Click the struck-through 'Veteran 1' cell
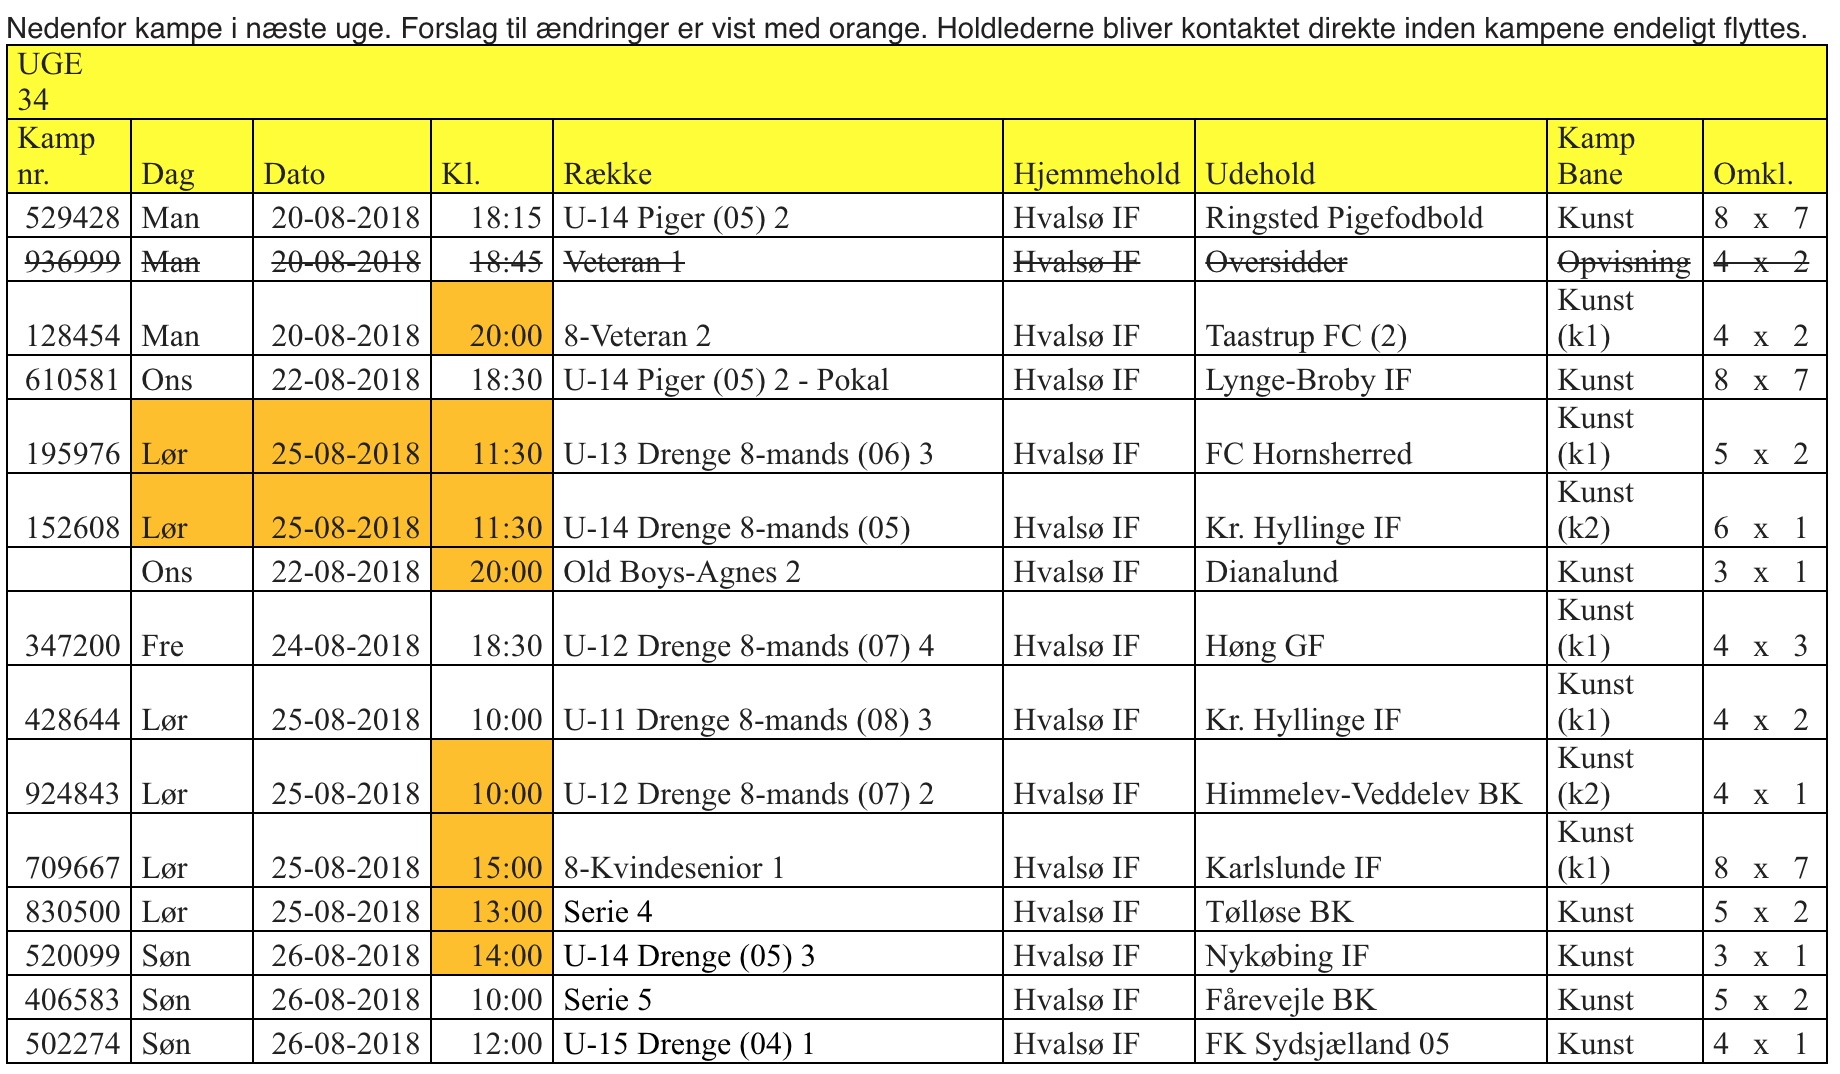 coord(777,260)
